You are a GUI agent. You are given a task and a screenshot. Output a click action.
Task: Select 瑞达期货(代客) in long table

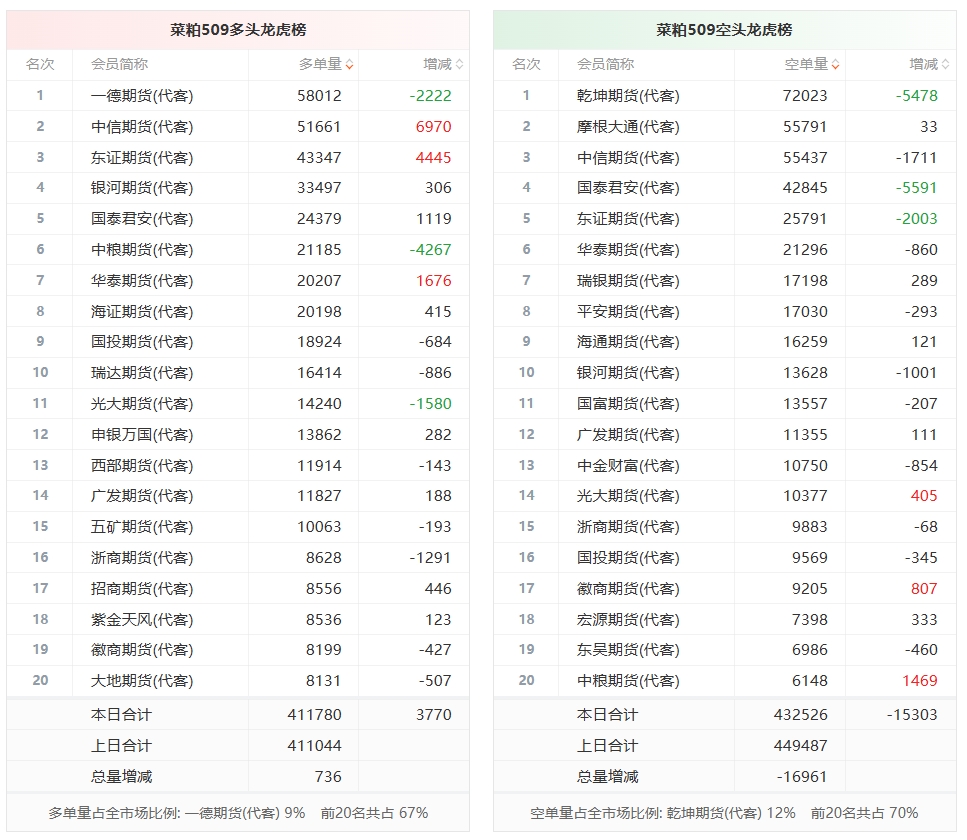[x=142, y=373]
